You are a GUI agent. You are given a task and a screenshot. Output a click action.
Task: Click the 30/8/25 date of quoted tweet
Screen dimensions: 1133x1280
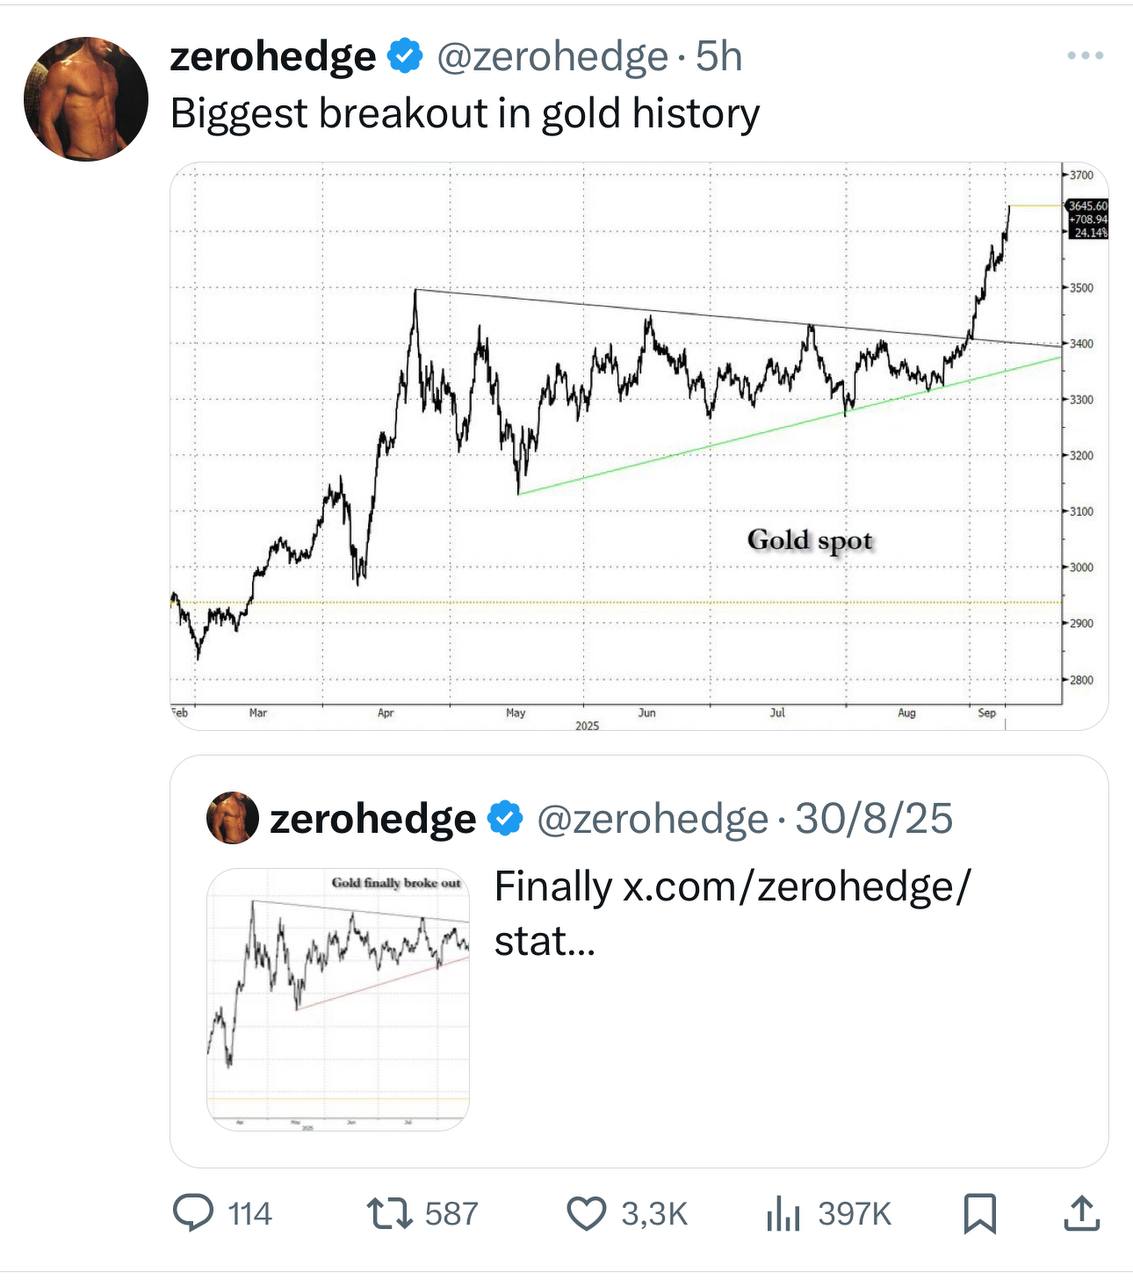tap(873, 819)
